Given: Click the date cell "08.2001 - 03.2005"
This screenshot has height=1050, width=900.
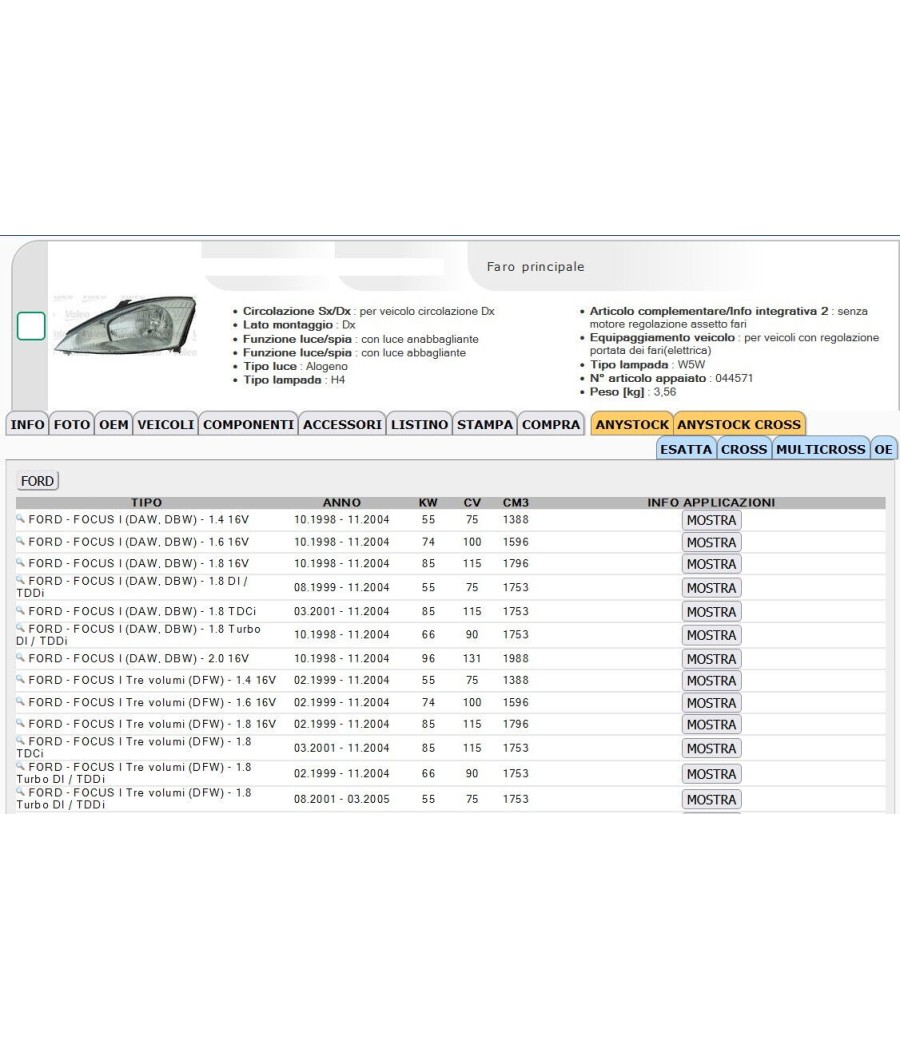Looking at the screenshot, I should (342, 799).
